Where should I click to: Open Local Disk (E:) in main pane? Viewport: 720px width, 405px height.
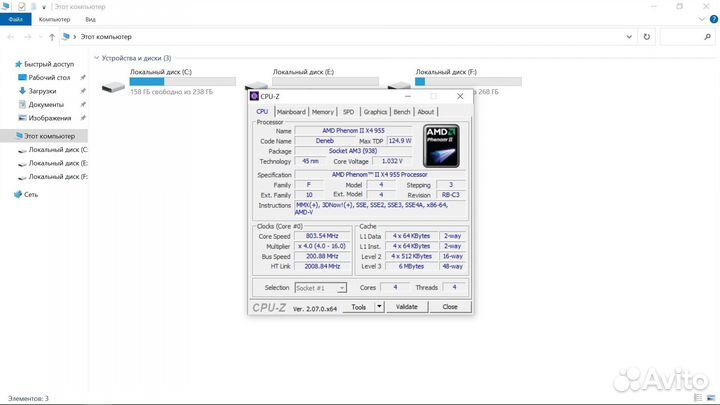coord(258,82)
